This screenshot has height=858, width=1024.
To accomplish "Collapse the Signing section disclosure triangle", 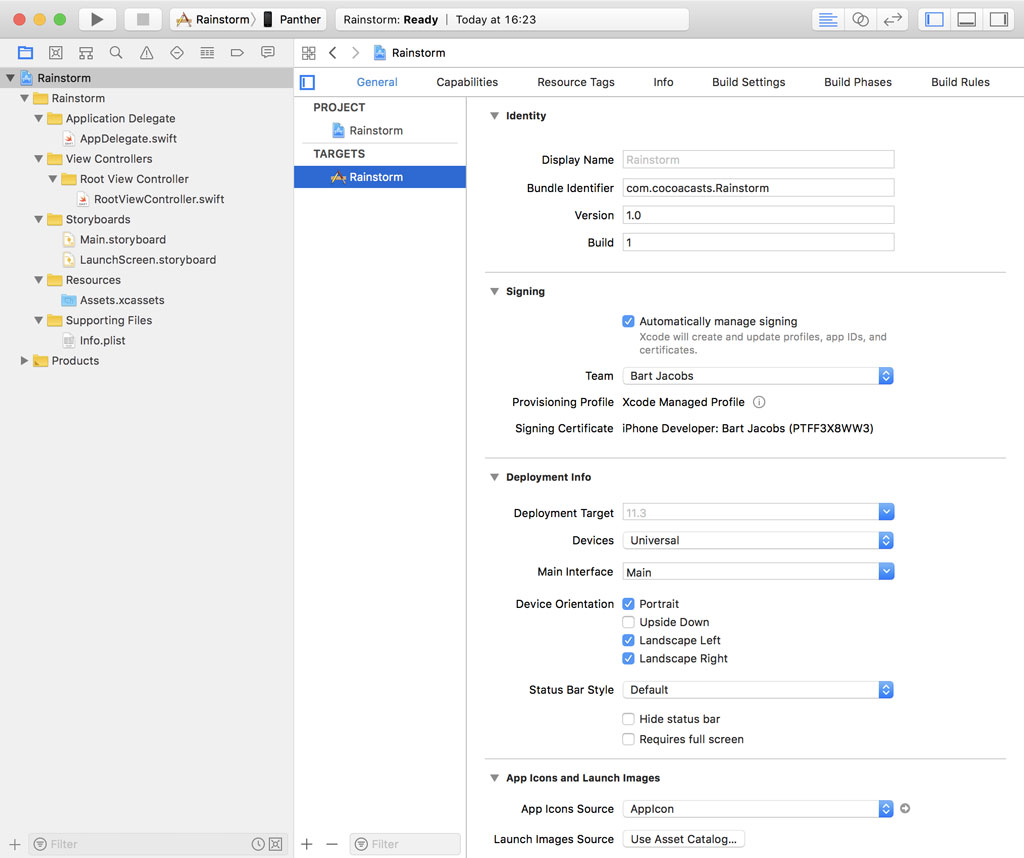I will pyautogui.click(x=494, y=291).
